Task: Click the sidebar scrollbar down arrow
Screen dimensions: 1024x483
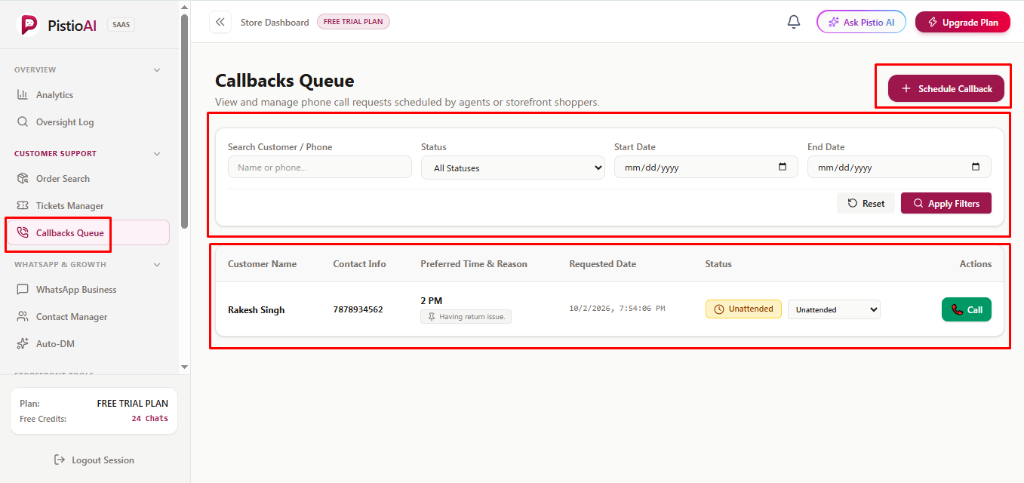Action: click(x=184, y=367)
